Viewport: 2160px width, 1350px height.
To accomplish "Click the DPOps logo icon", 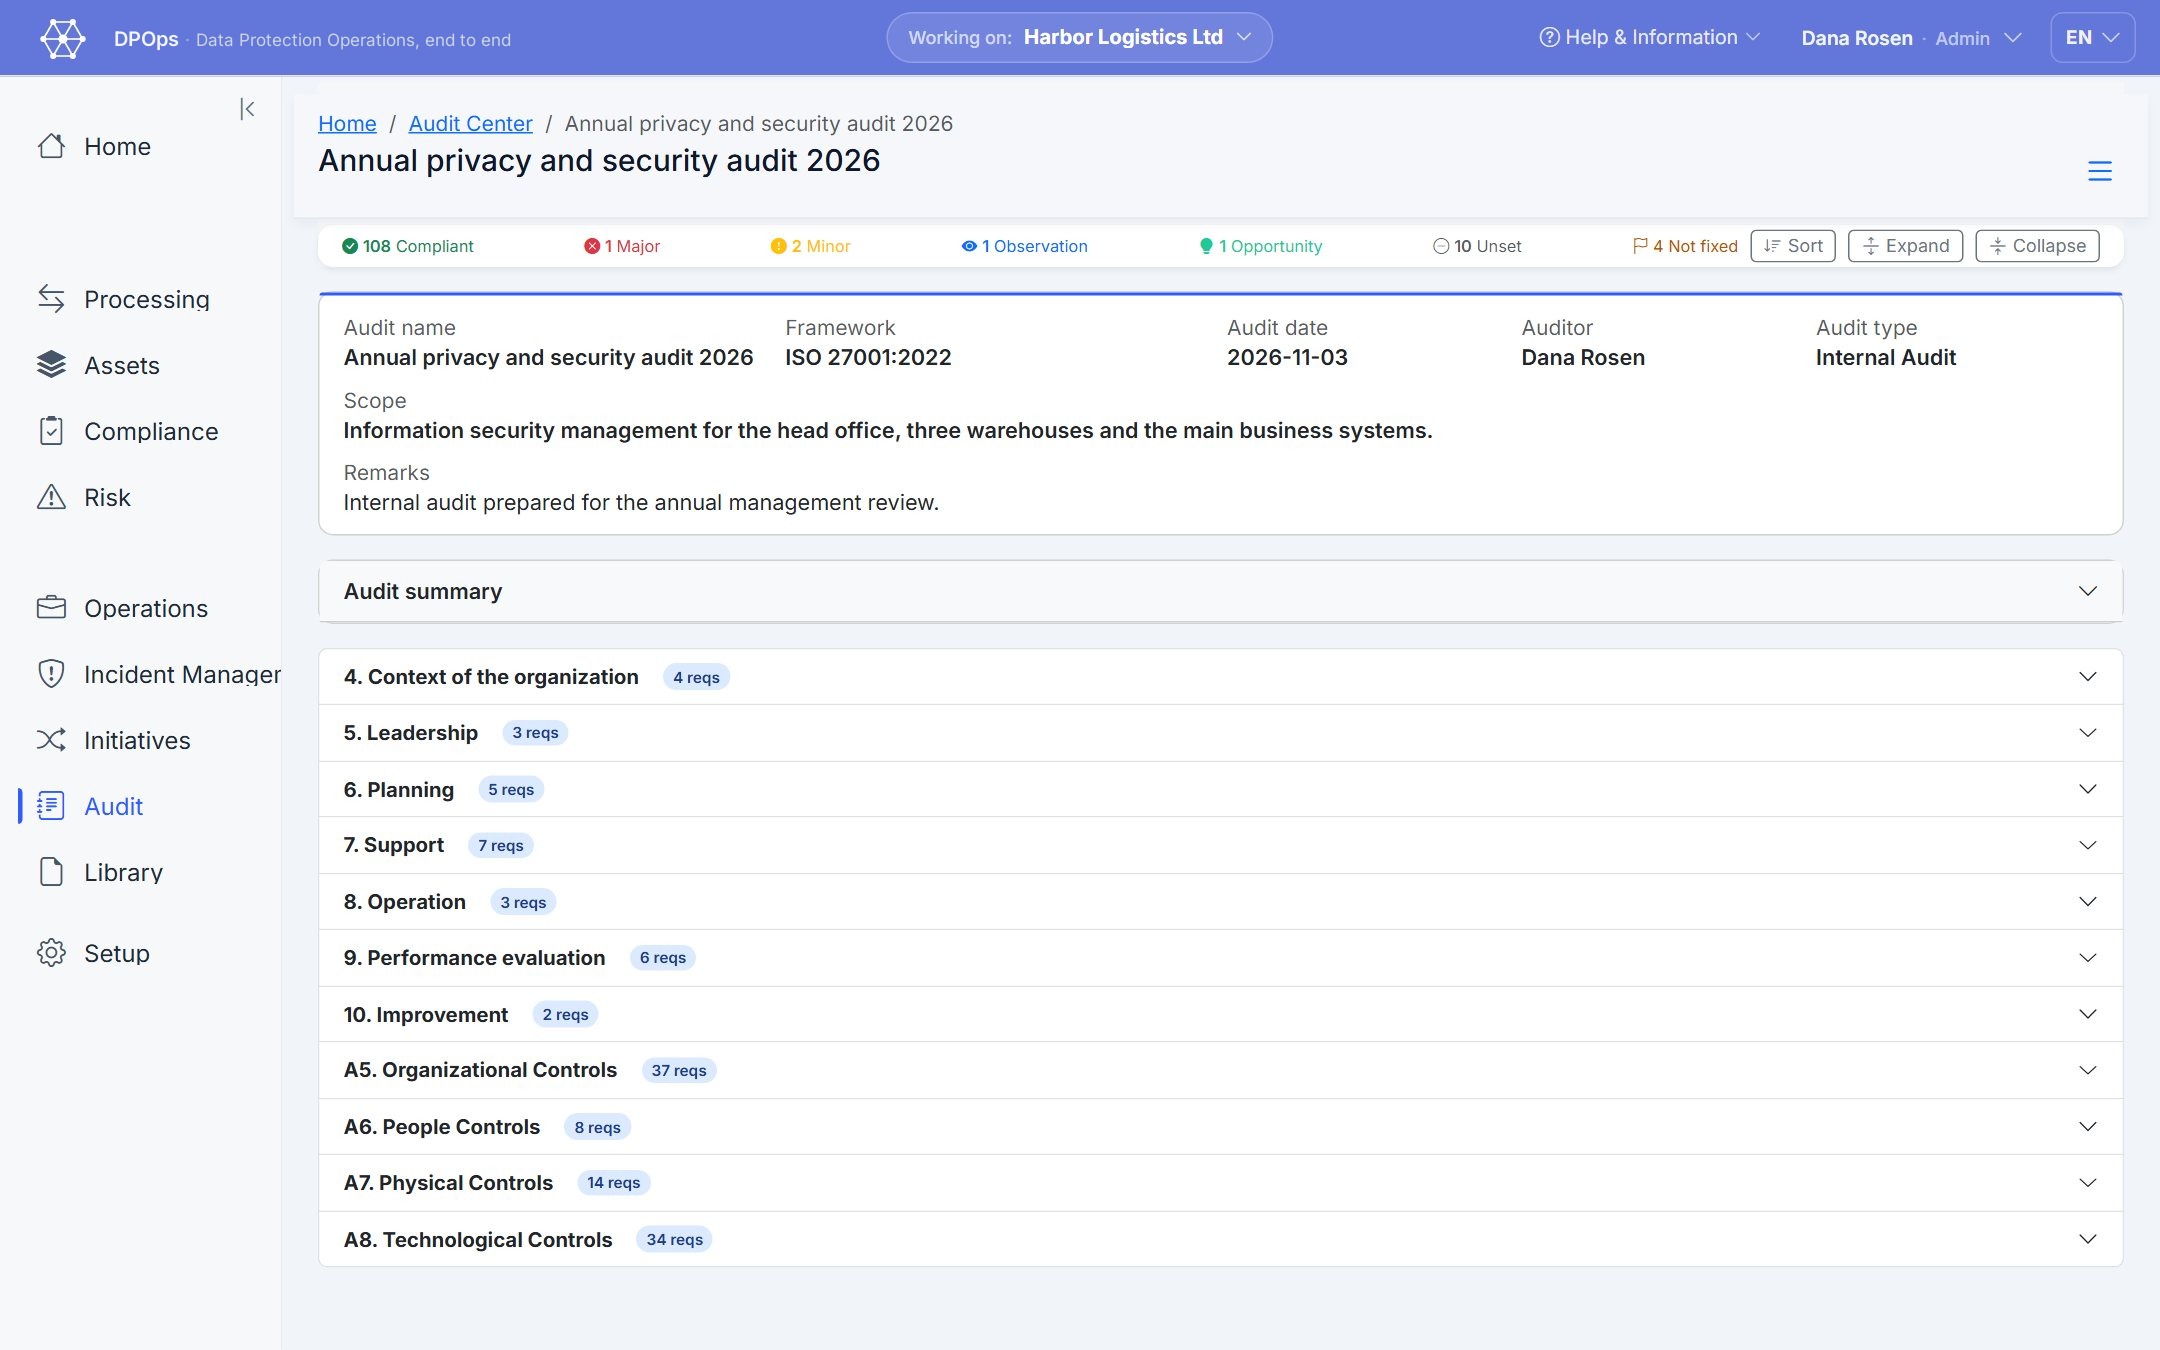I will tap(63, 38).
